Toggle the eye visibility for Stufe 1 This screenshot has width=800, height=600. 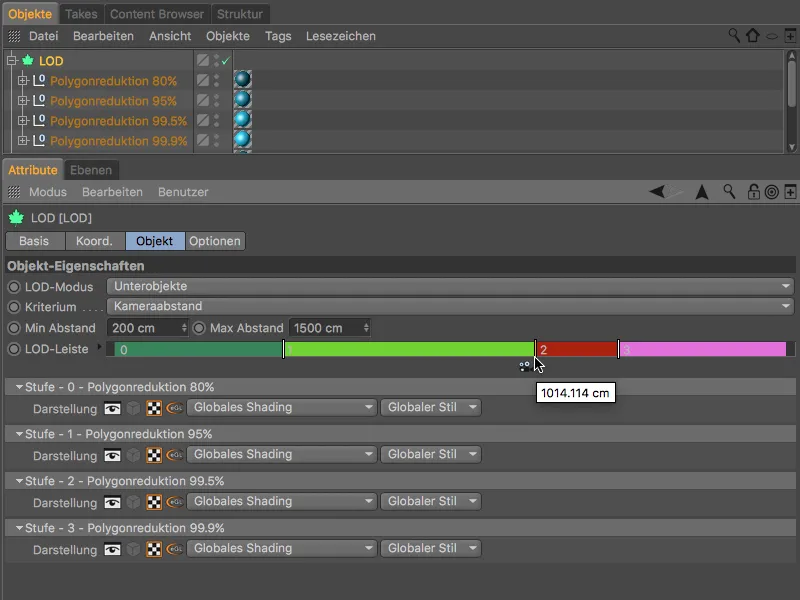click(x=112, y=455)
